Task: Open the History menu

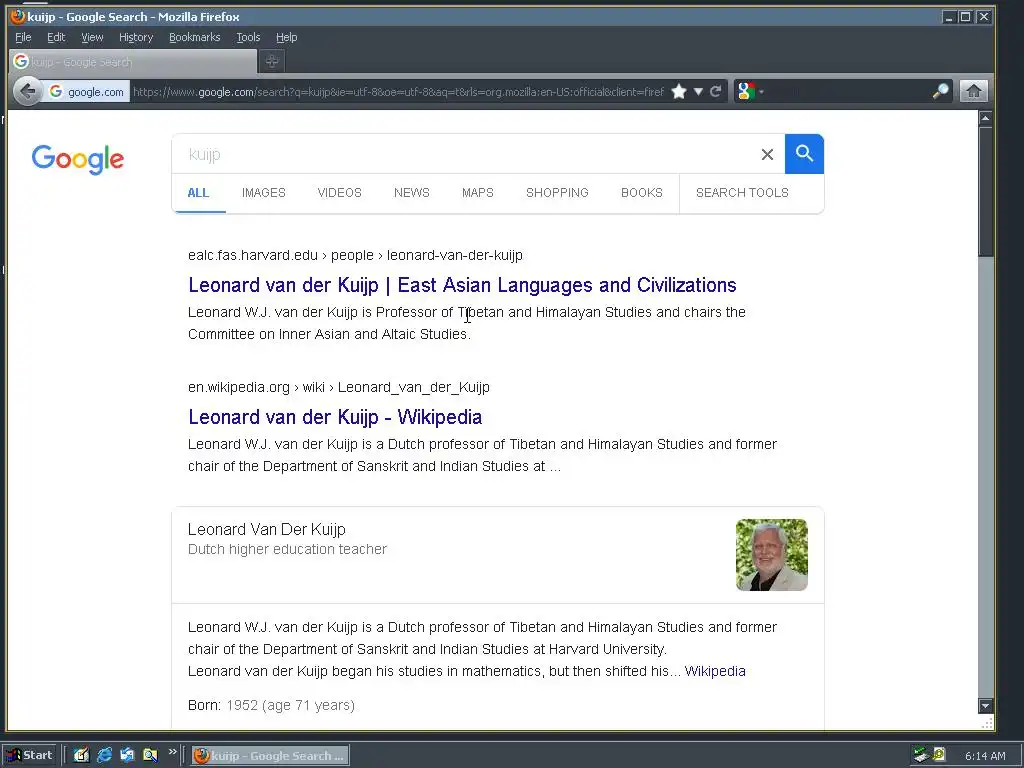Action: pyautogui.click(x=136, y=37)
